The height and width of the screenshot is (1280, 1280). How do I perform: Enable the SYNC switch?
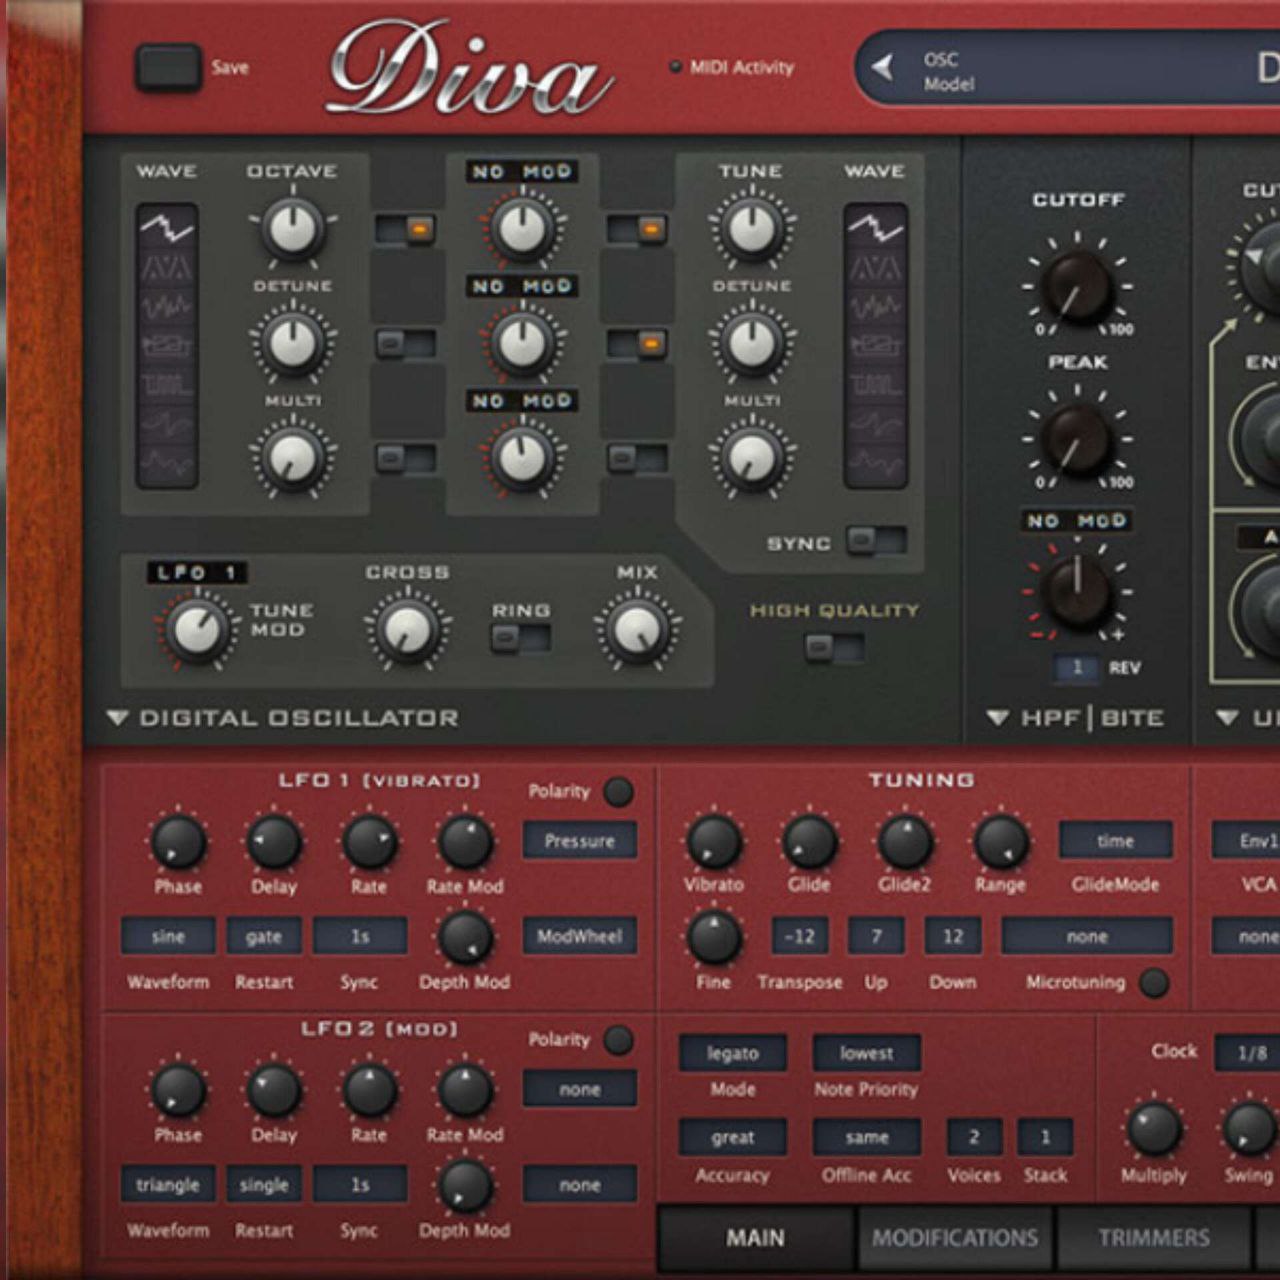coord(876,541)
